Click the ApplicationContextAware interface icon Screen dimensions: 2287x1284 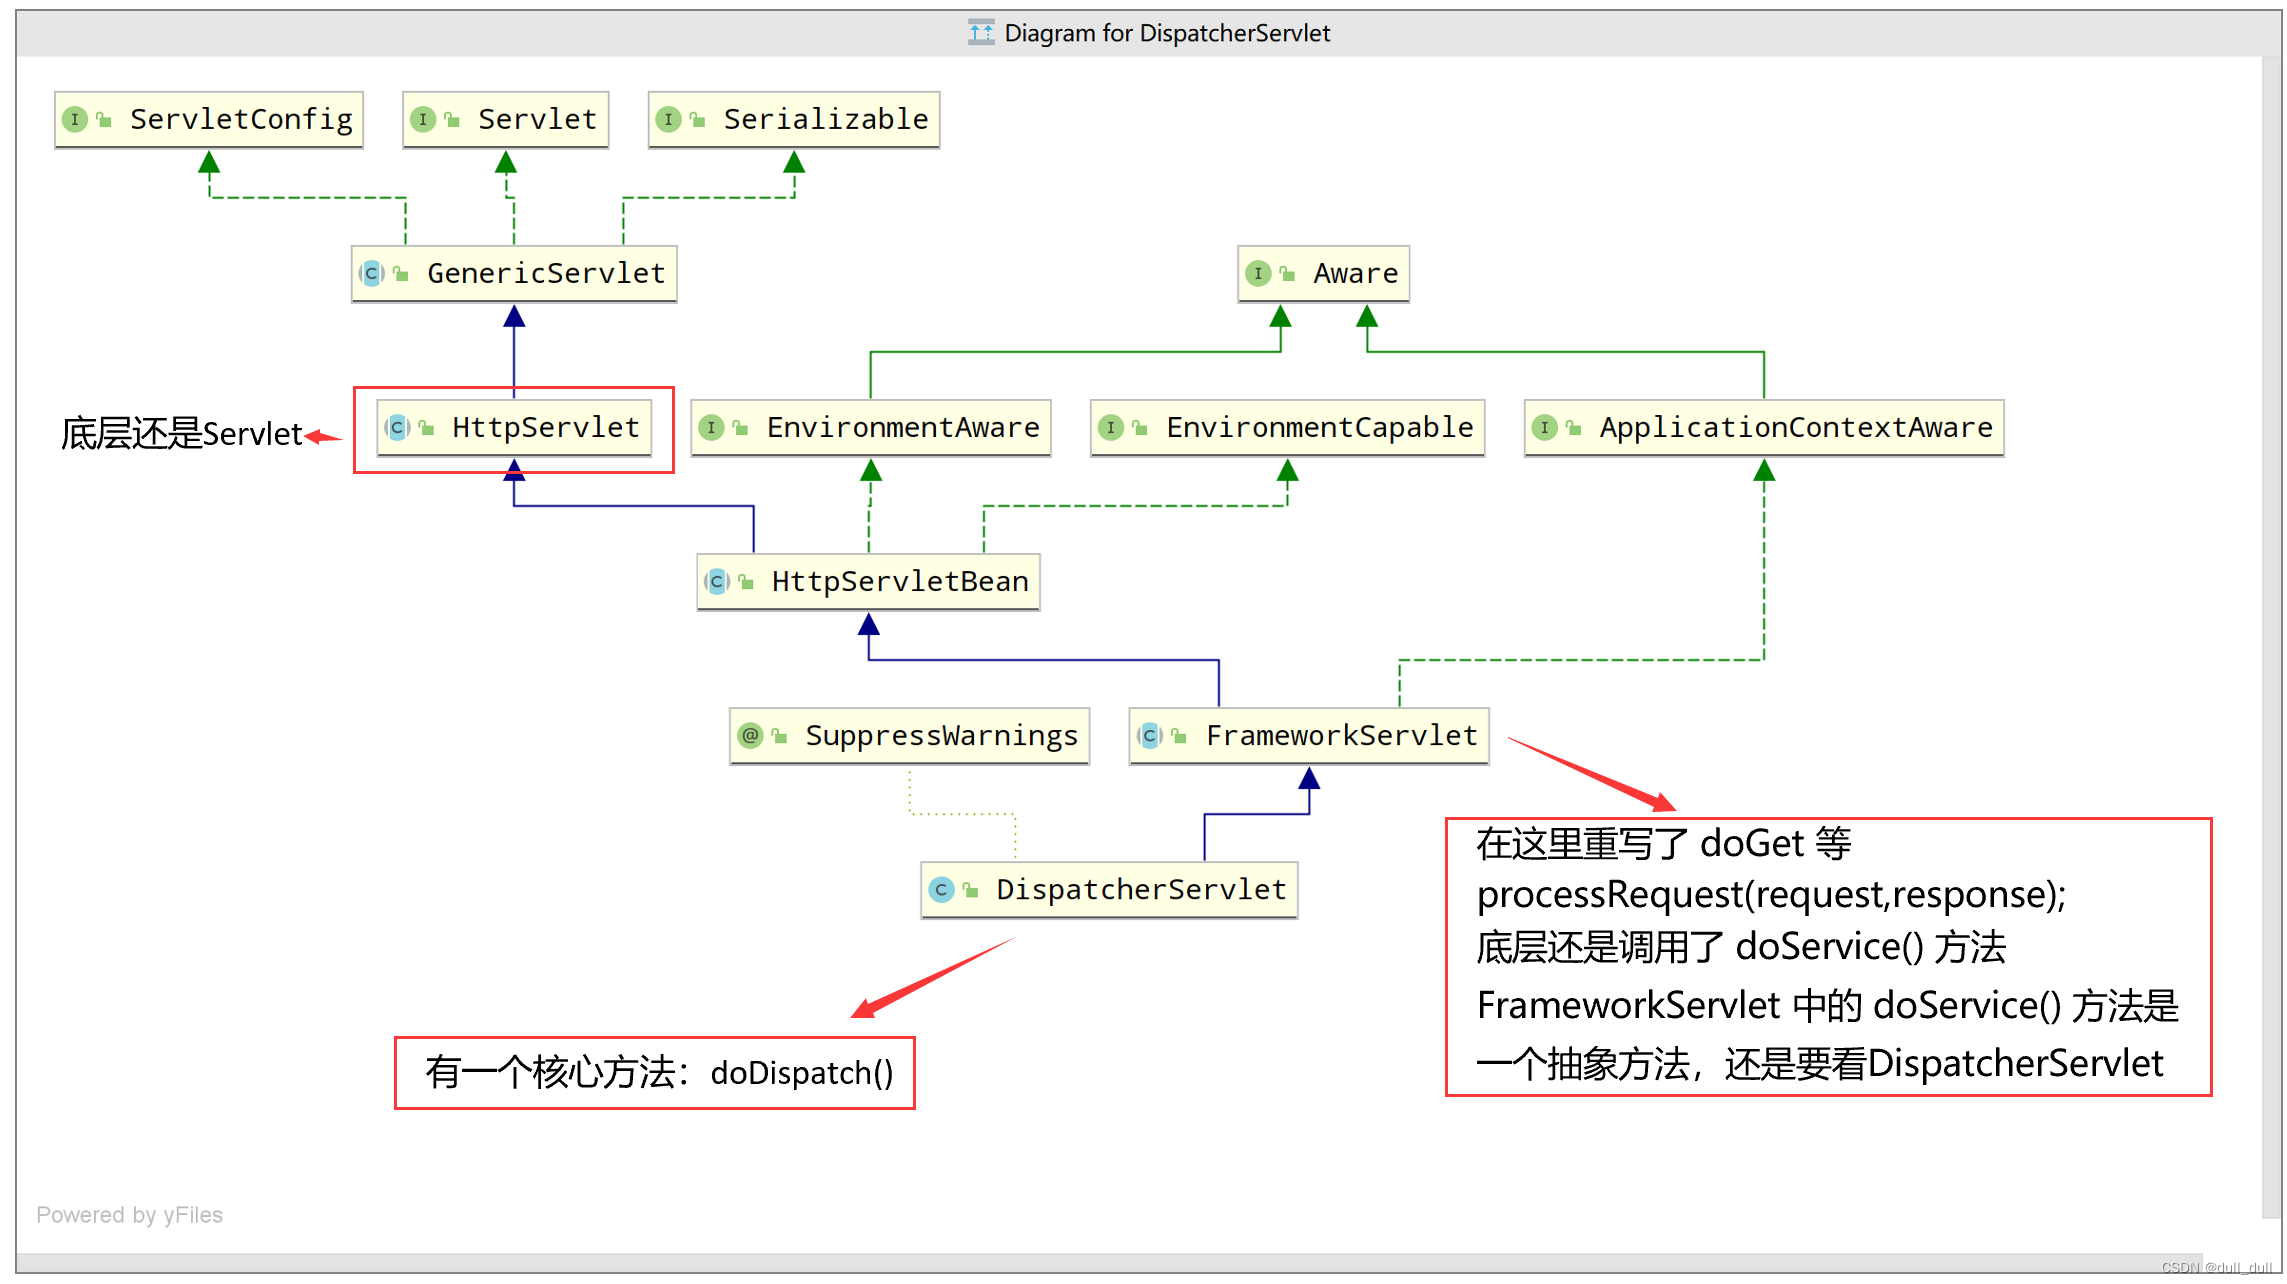1544,428
